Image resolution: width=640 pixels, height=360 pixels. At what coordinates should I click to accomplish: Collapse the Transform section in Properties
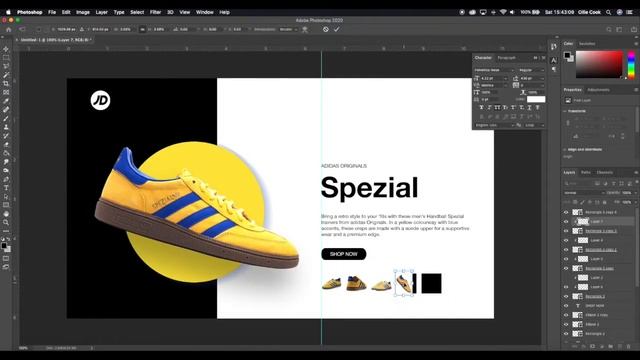pos(565,111)
